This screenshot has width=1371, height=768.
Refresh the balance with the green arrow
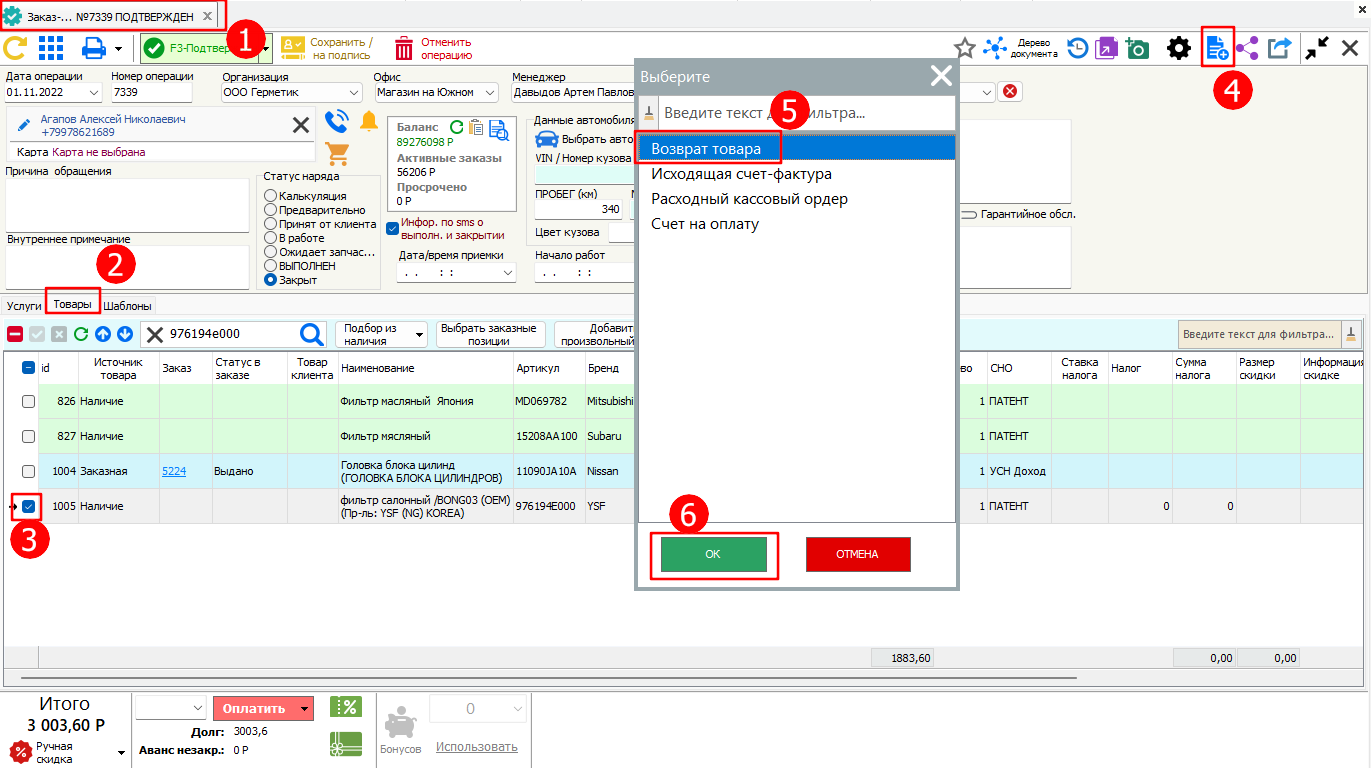tap(456, 127)
